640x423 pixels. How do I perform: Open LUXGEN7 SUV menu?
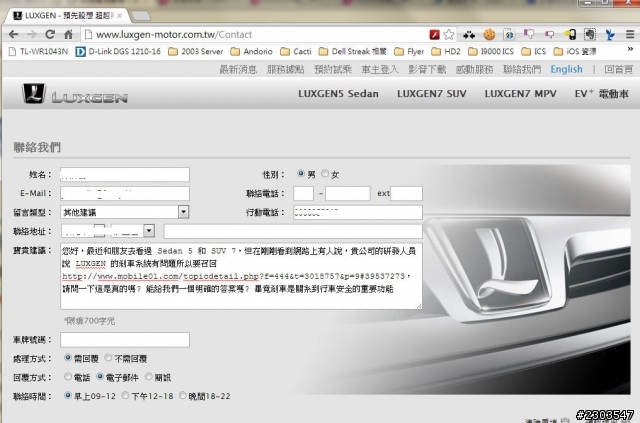[432, 94]
